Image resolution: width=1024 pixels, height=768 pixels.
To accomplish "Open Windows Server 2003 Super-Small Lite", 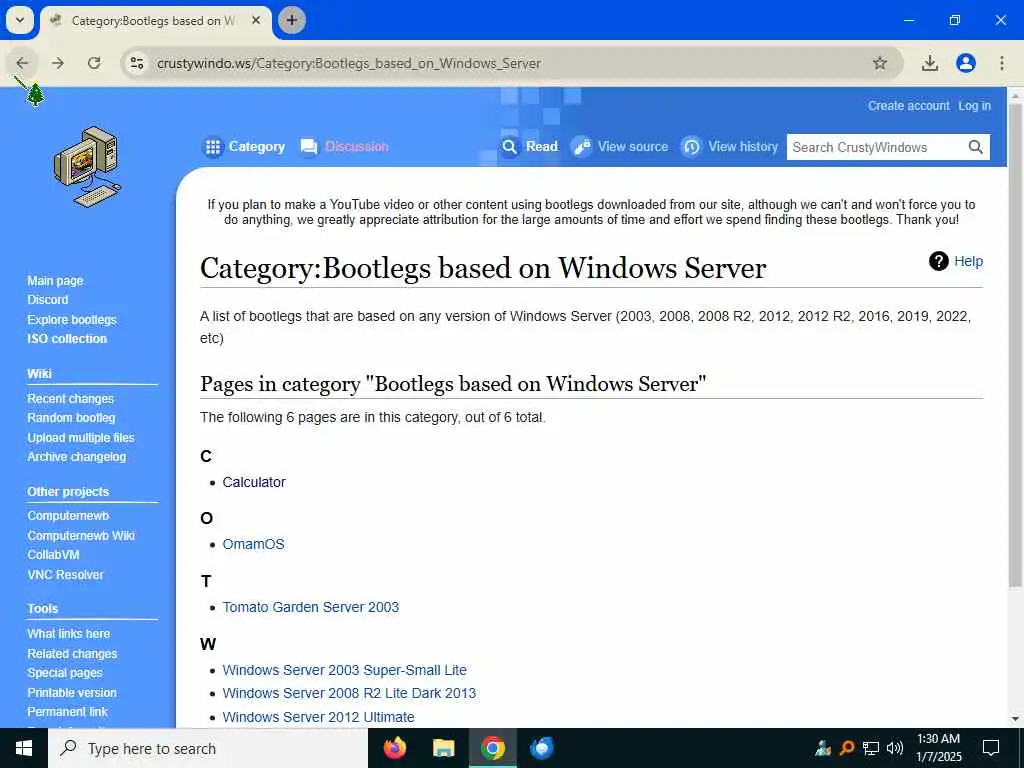I will (x=345, y=670).
